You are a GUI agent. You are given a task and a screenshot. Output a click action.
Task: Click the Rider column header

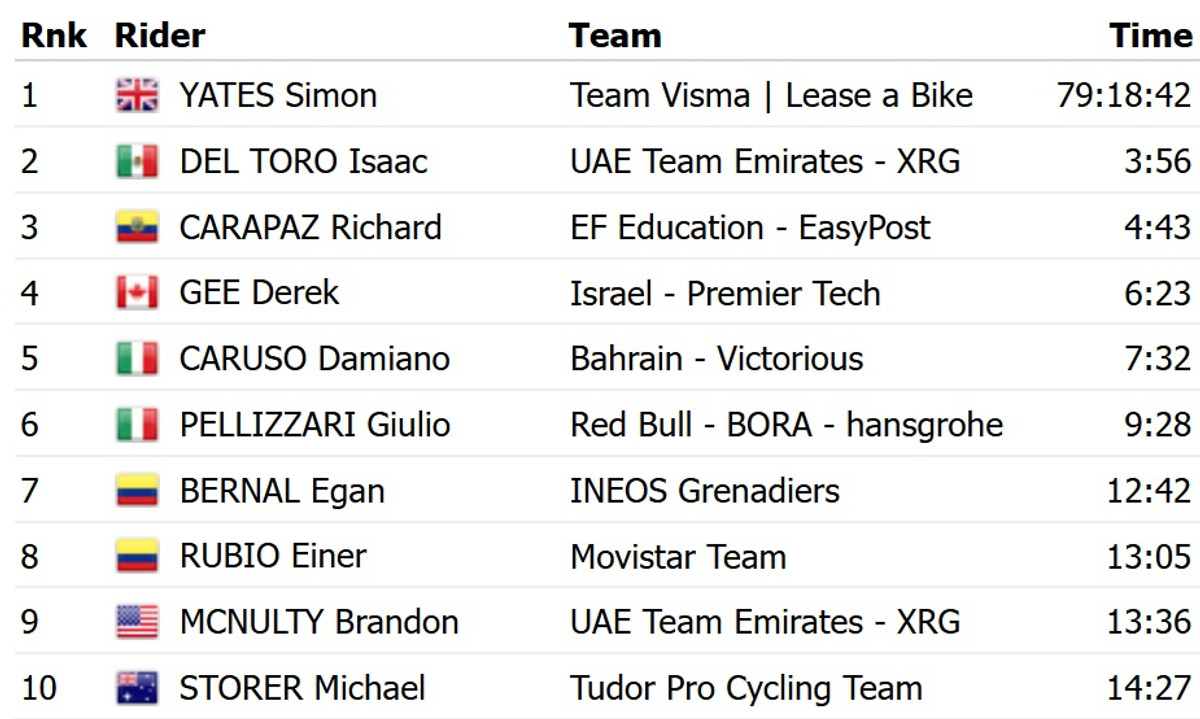[160, 36]
